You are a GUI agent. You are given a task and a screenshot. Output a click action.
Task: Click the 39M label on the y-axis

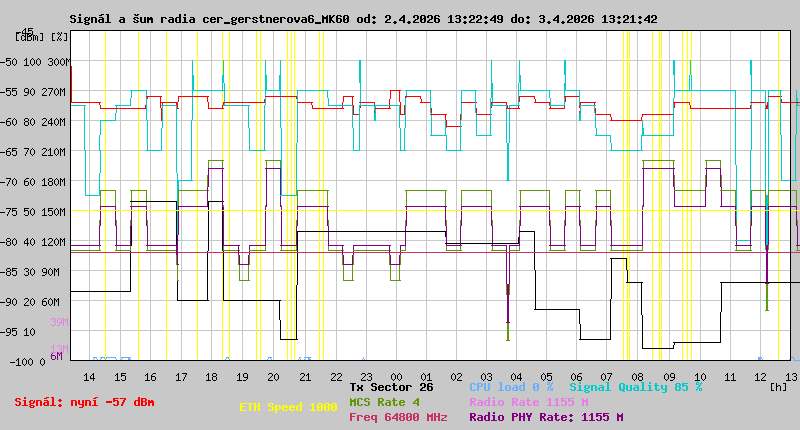pos(58,322)
